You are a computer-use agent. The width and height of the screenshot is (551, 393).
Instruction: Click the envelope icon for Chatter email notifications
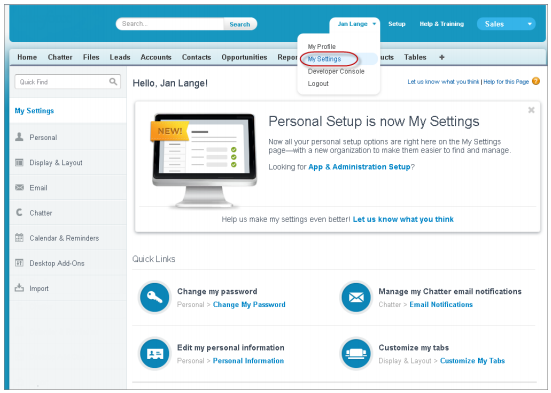click(x=356, y=297)
